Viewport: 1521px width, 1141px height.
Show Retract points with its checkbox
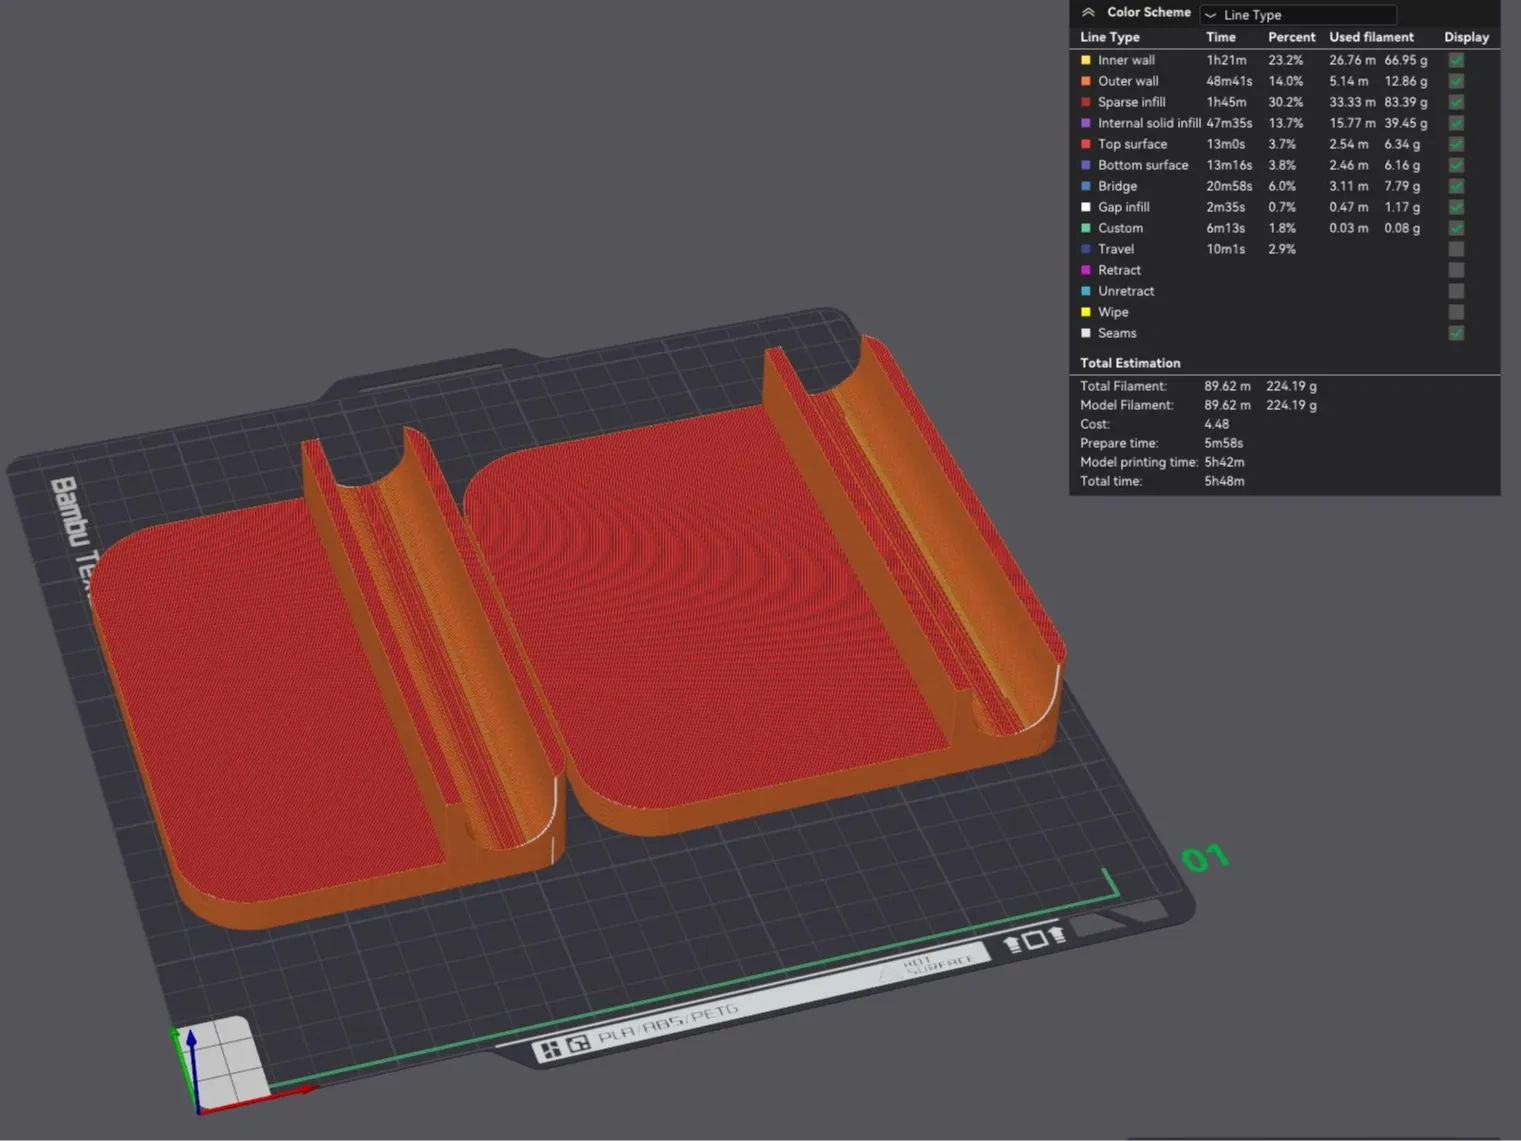tap(1456, 270)
